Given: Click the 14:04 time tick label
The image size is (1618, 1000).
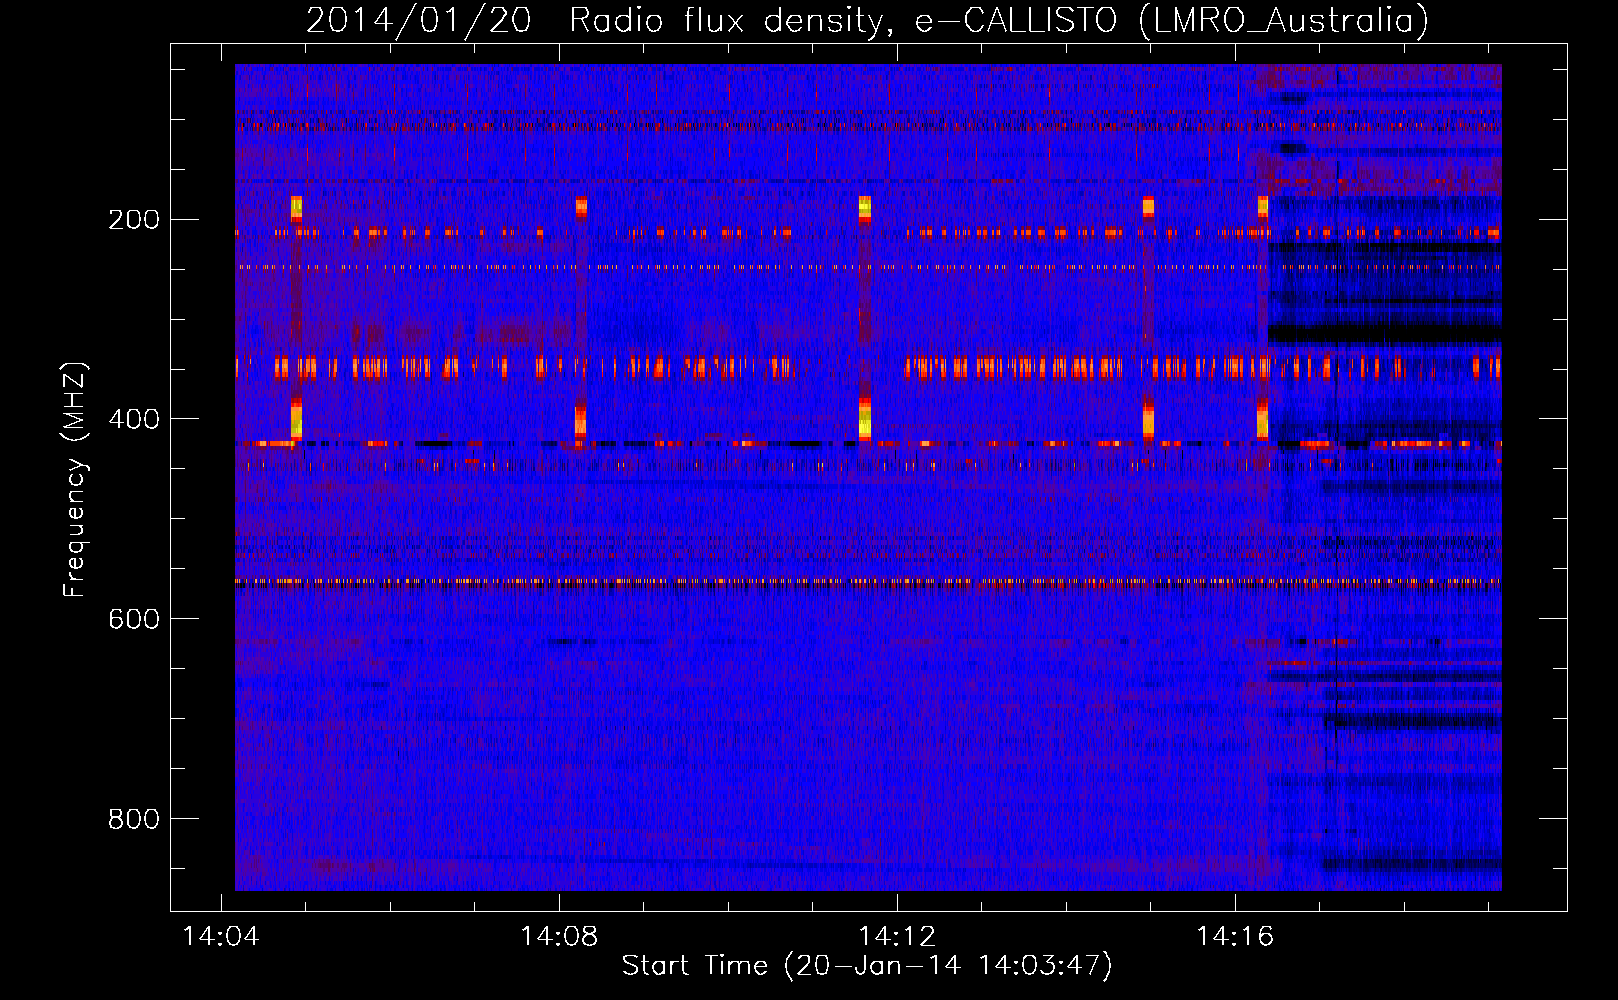Looking at the screenshot, I should [x=221, y=936].
